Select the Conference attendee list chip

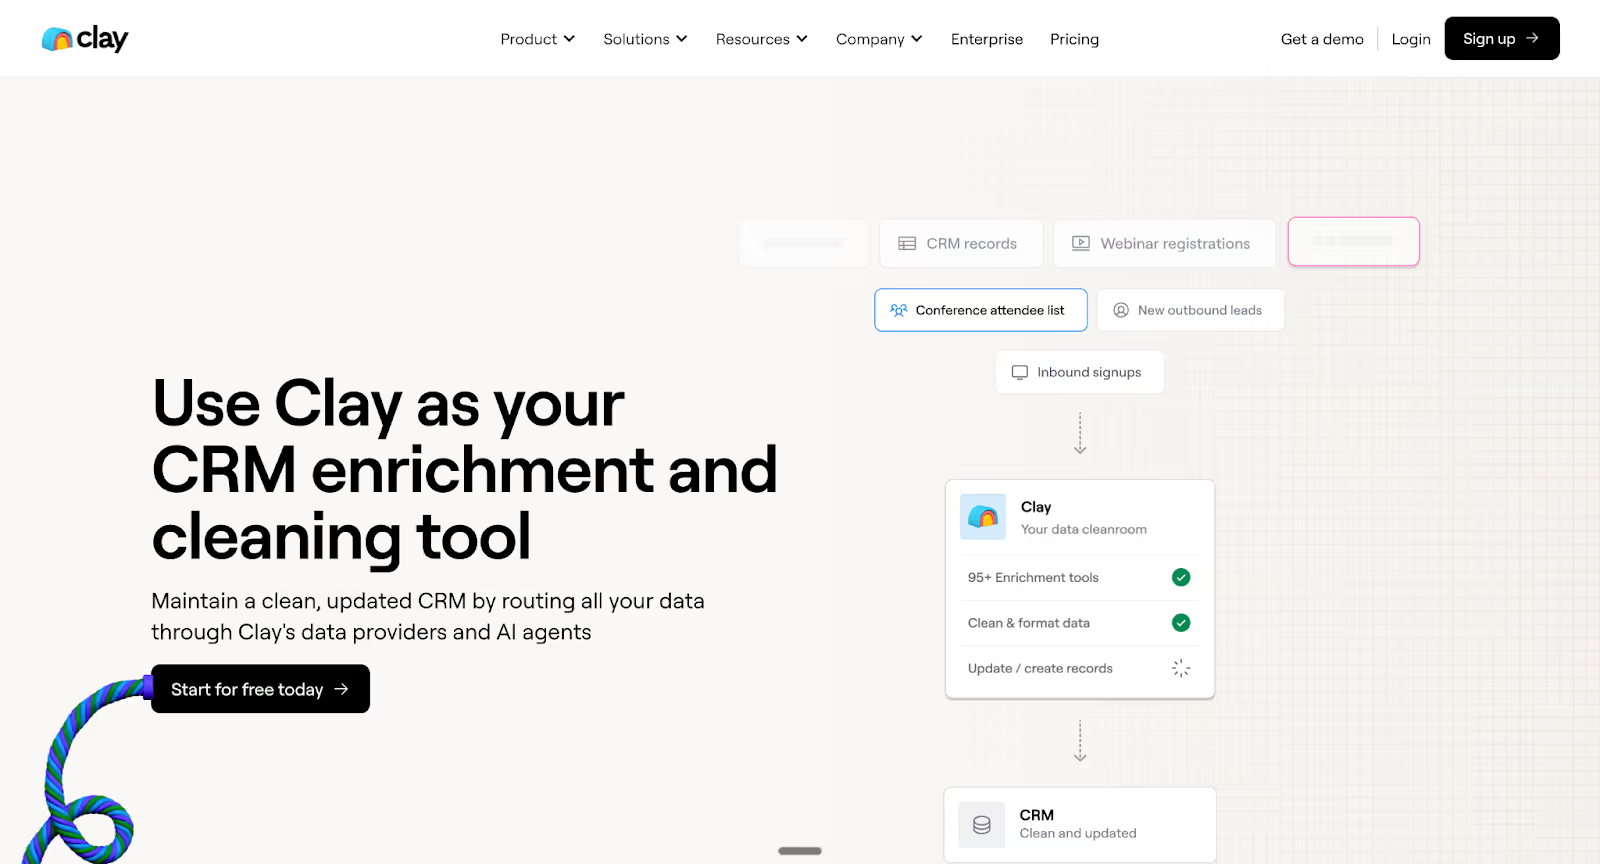981,310
